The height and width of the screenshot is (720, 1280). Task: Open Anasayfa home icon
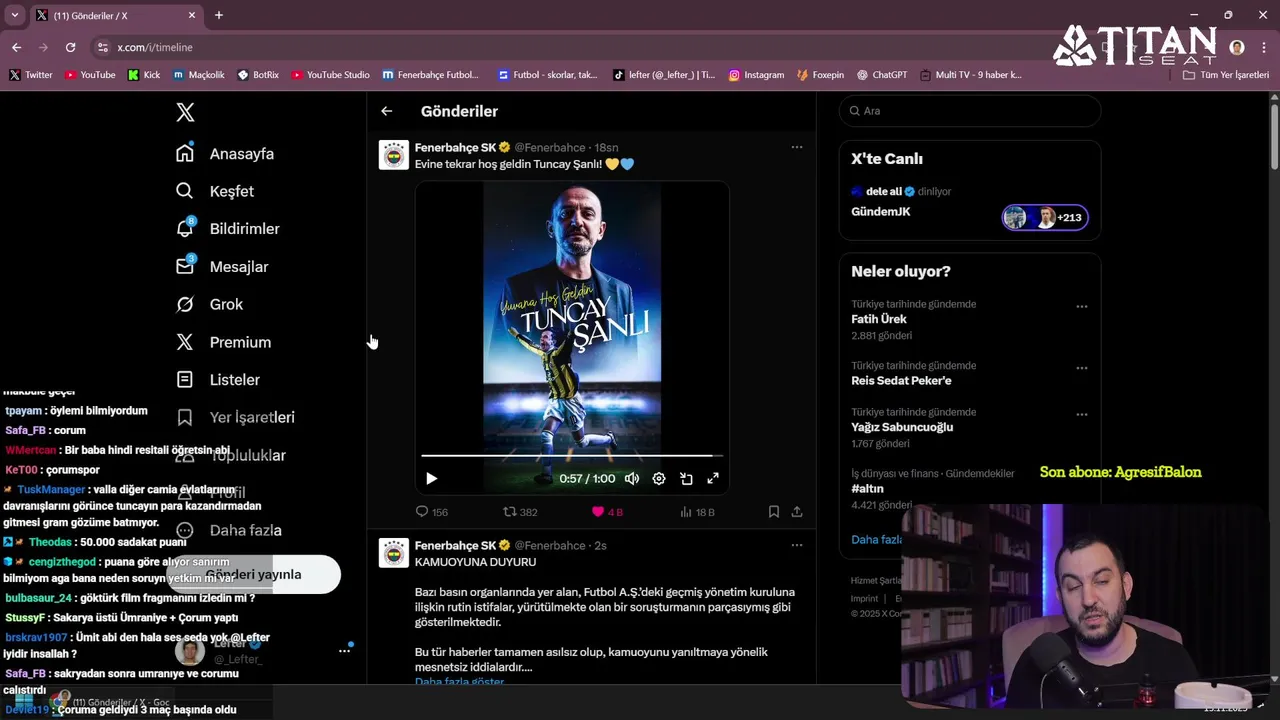[185, 153]
